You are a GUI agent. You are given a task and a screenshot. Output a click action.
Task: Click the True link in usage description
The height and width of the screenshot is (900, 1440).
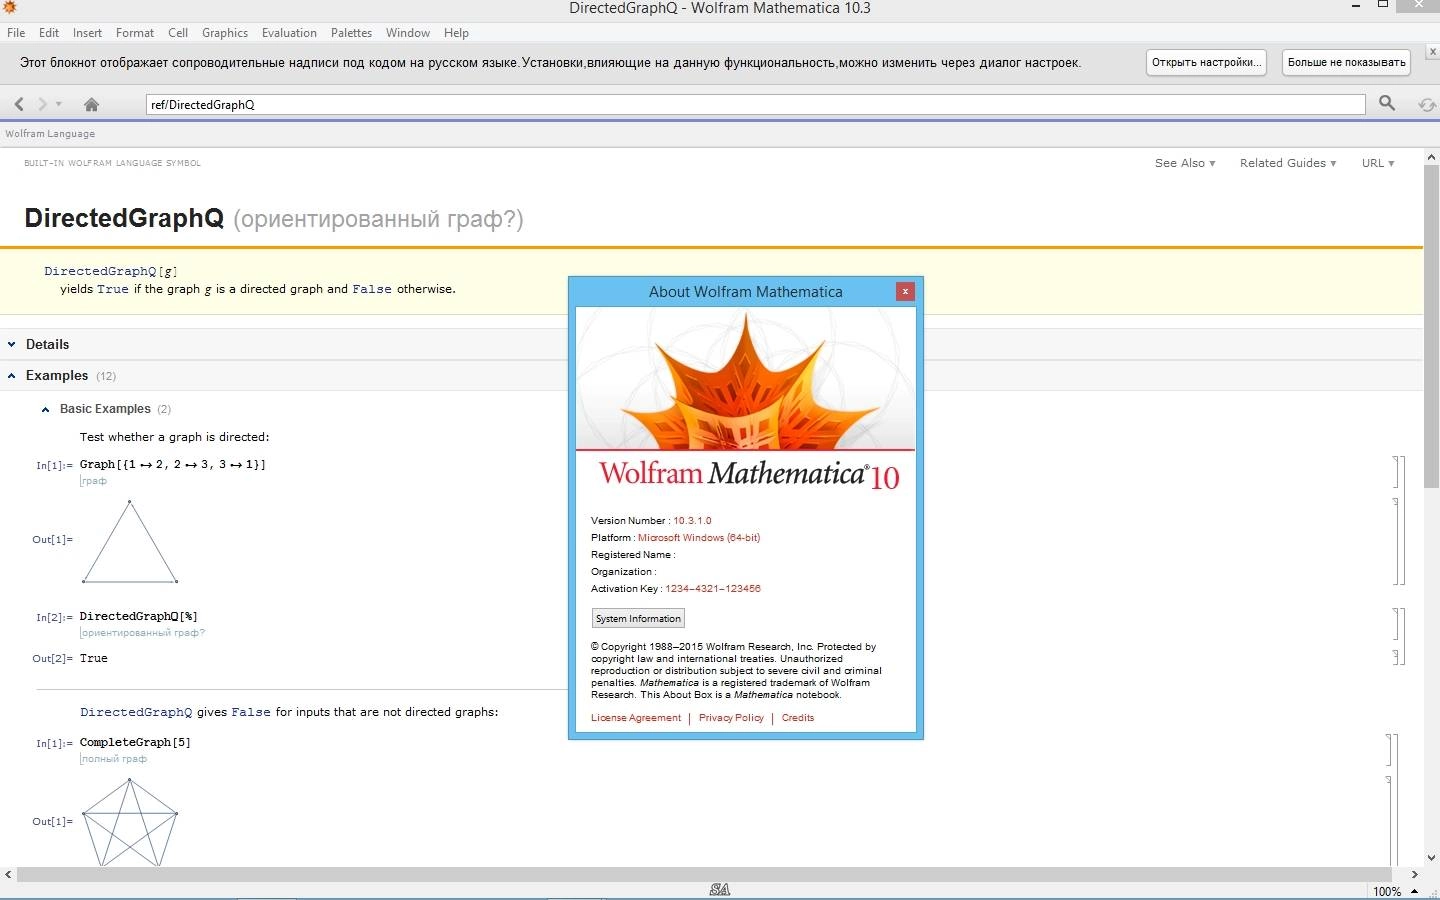[x=113, y=289]
